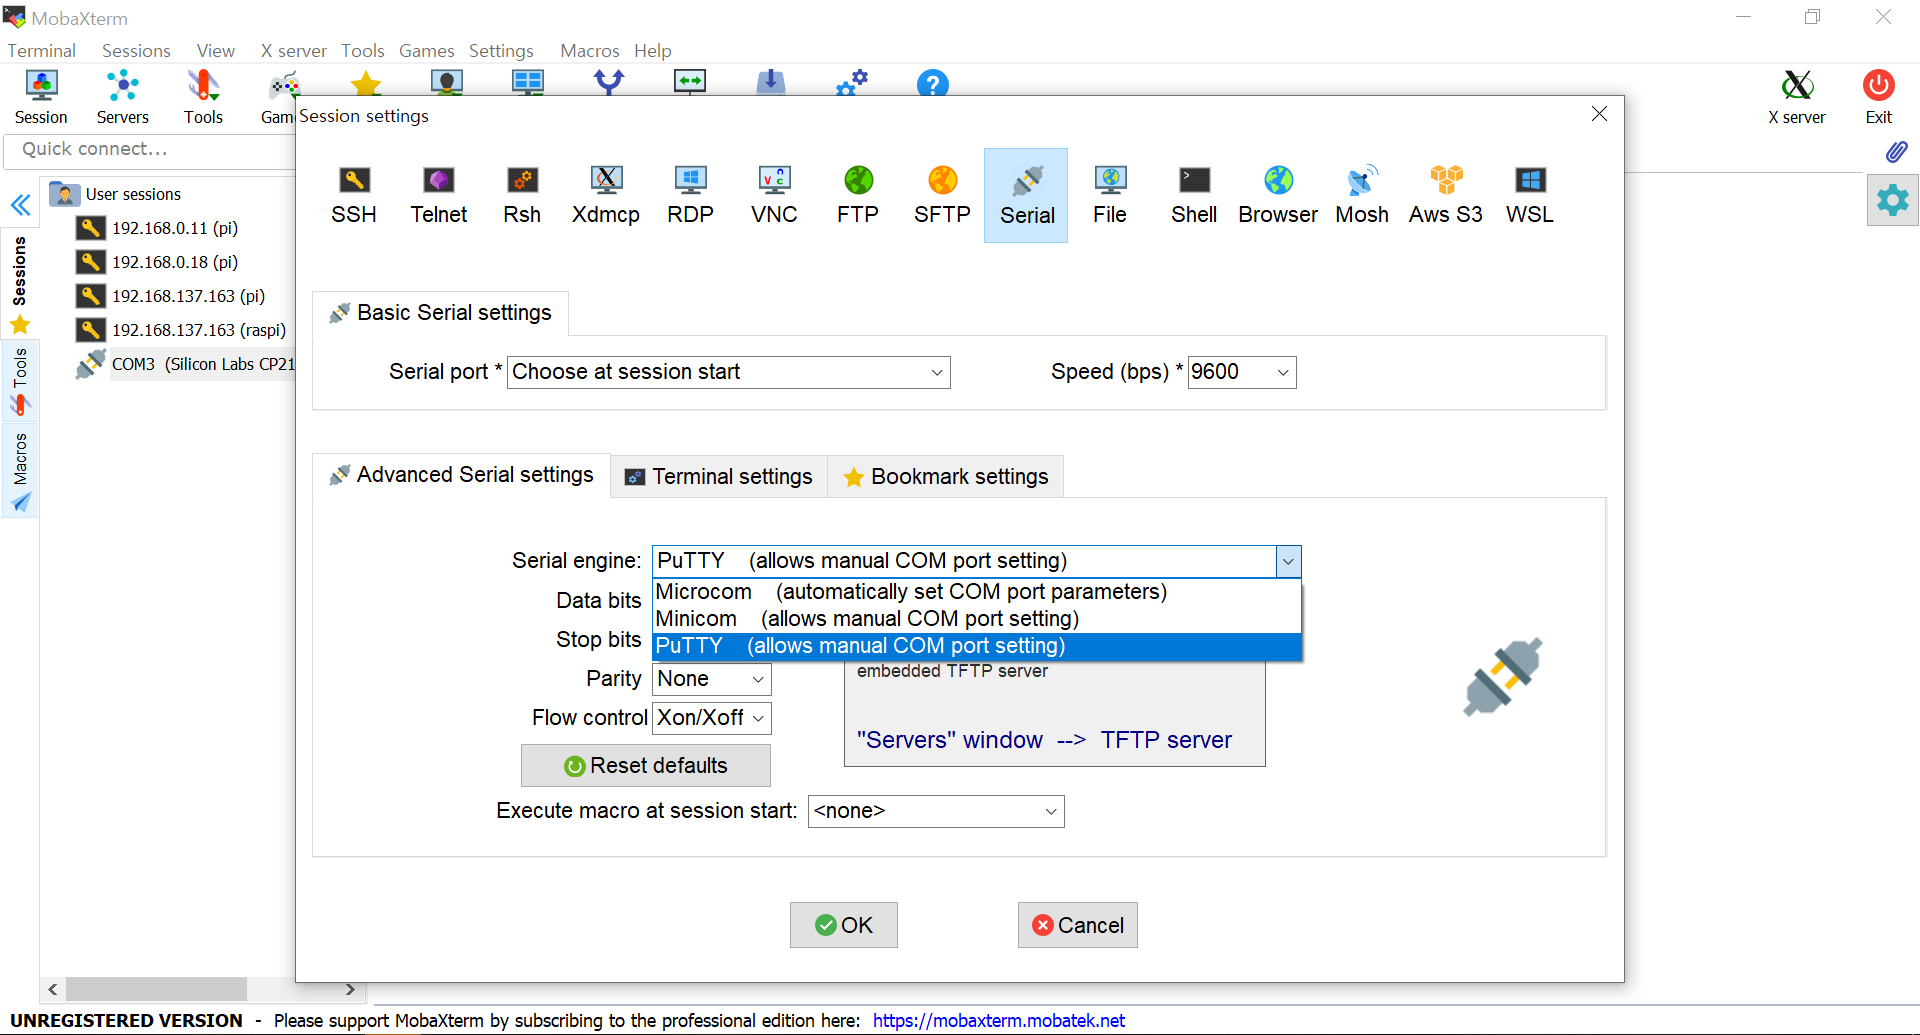Screen dimensions: 1920x1035
Task: Select the SFTP session type
Action: point(942,196)
